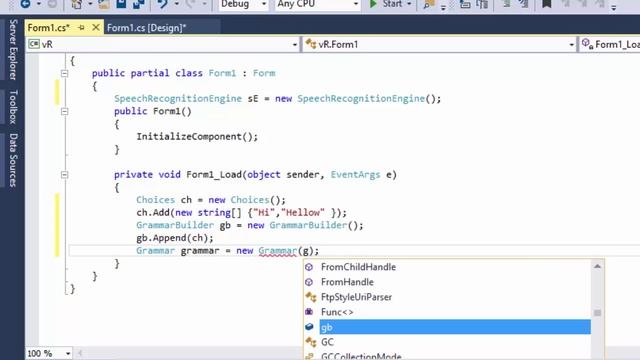Open the Server Explorer side panel
This screenshot has height=360, width=640.
(13, 49)
